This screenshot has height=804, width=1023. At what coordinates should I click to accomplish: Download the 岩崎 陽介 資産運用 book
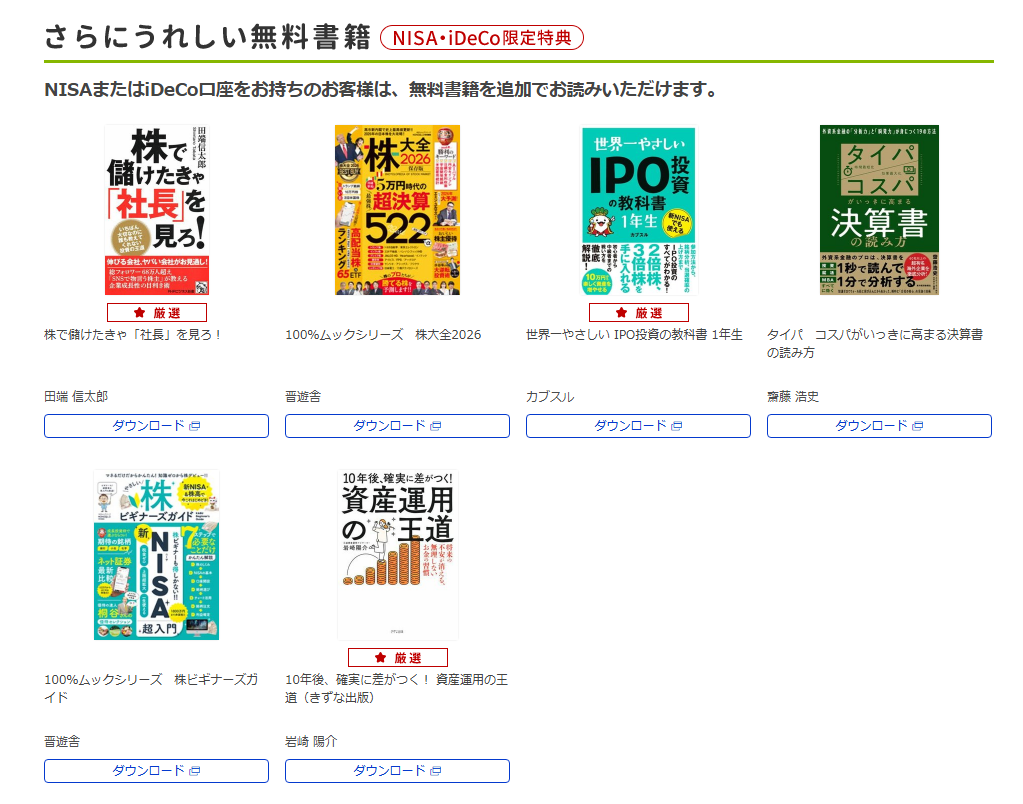click(x=397, y=771)
